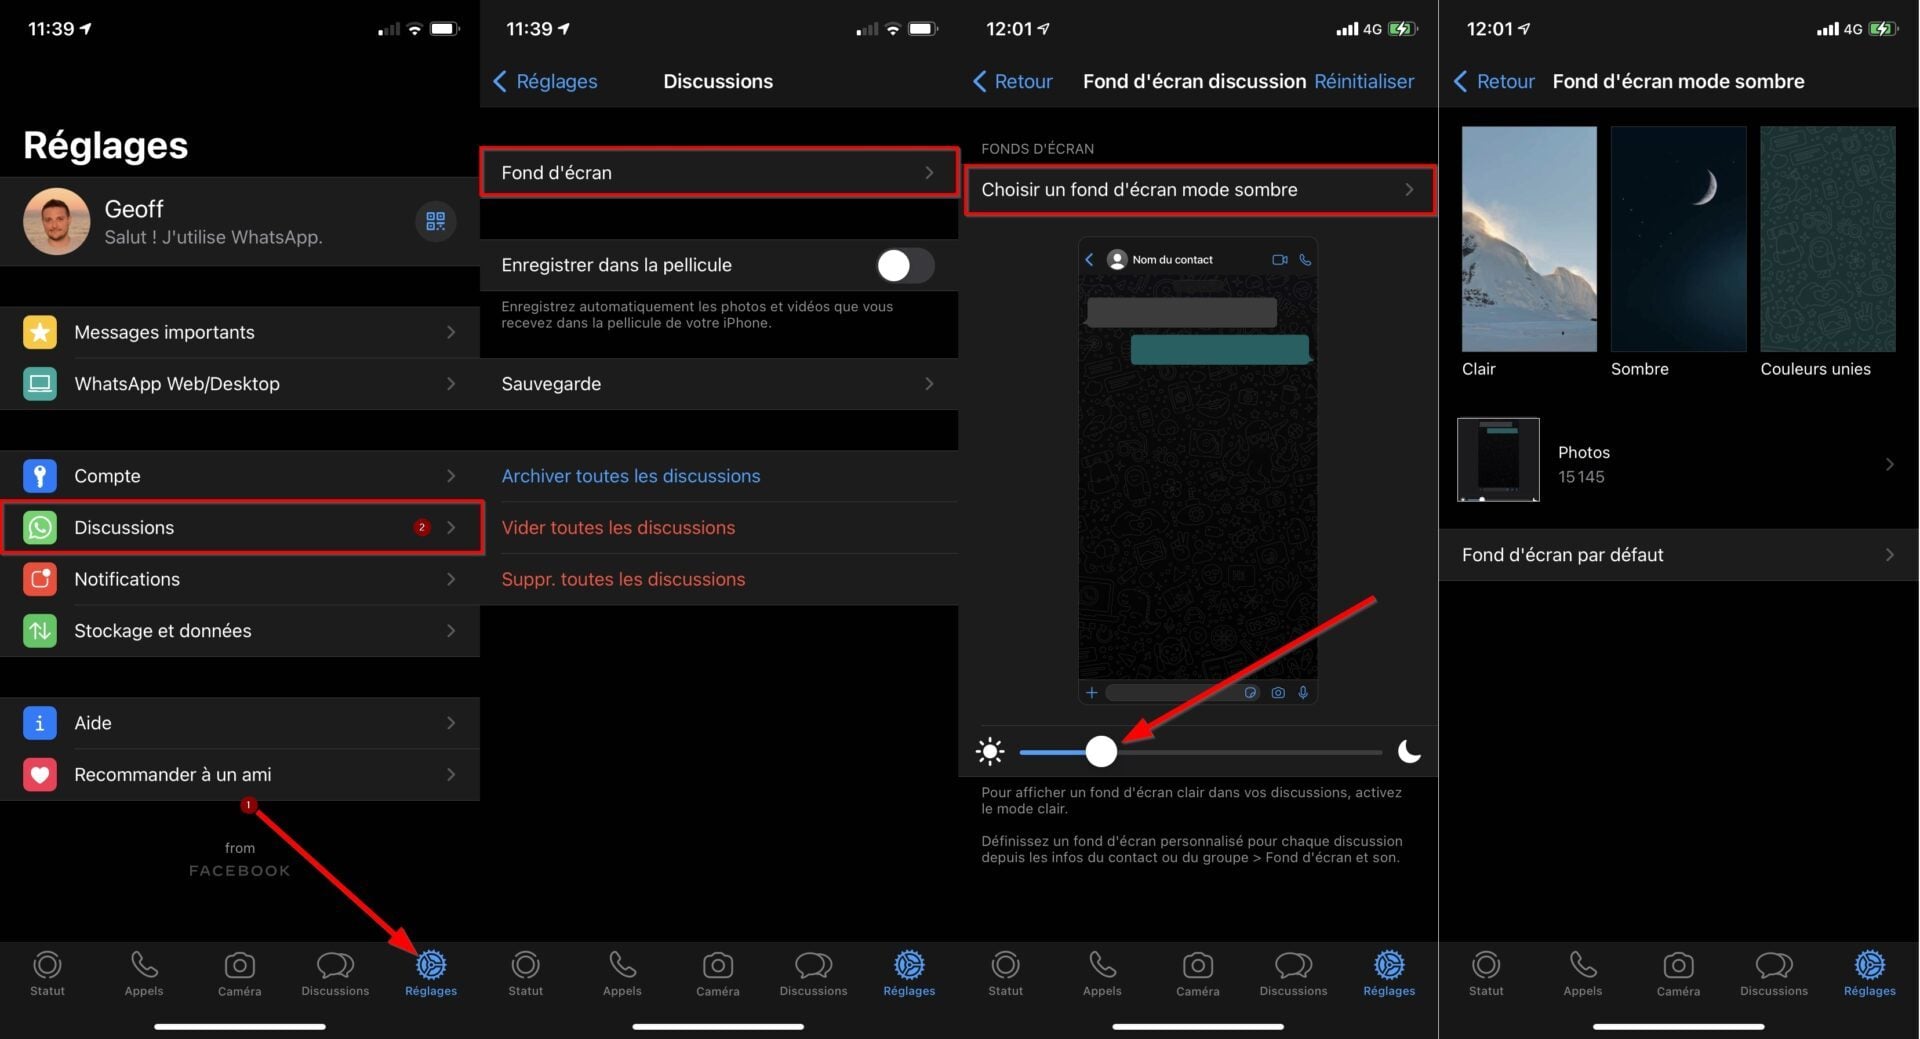
Task: Tap the moon icon beside the dimming slider
Action: [1409, 751]
